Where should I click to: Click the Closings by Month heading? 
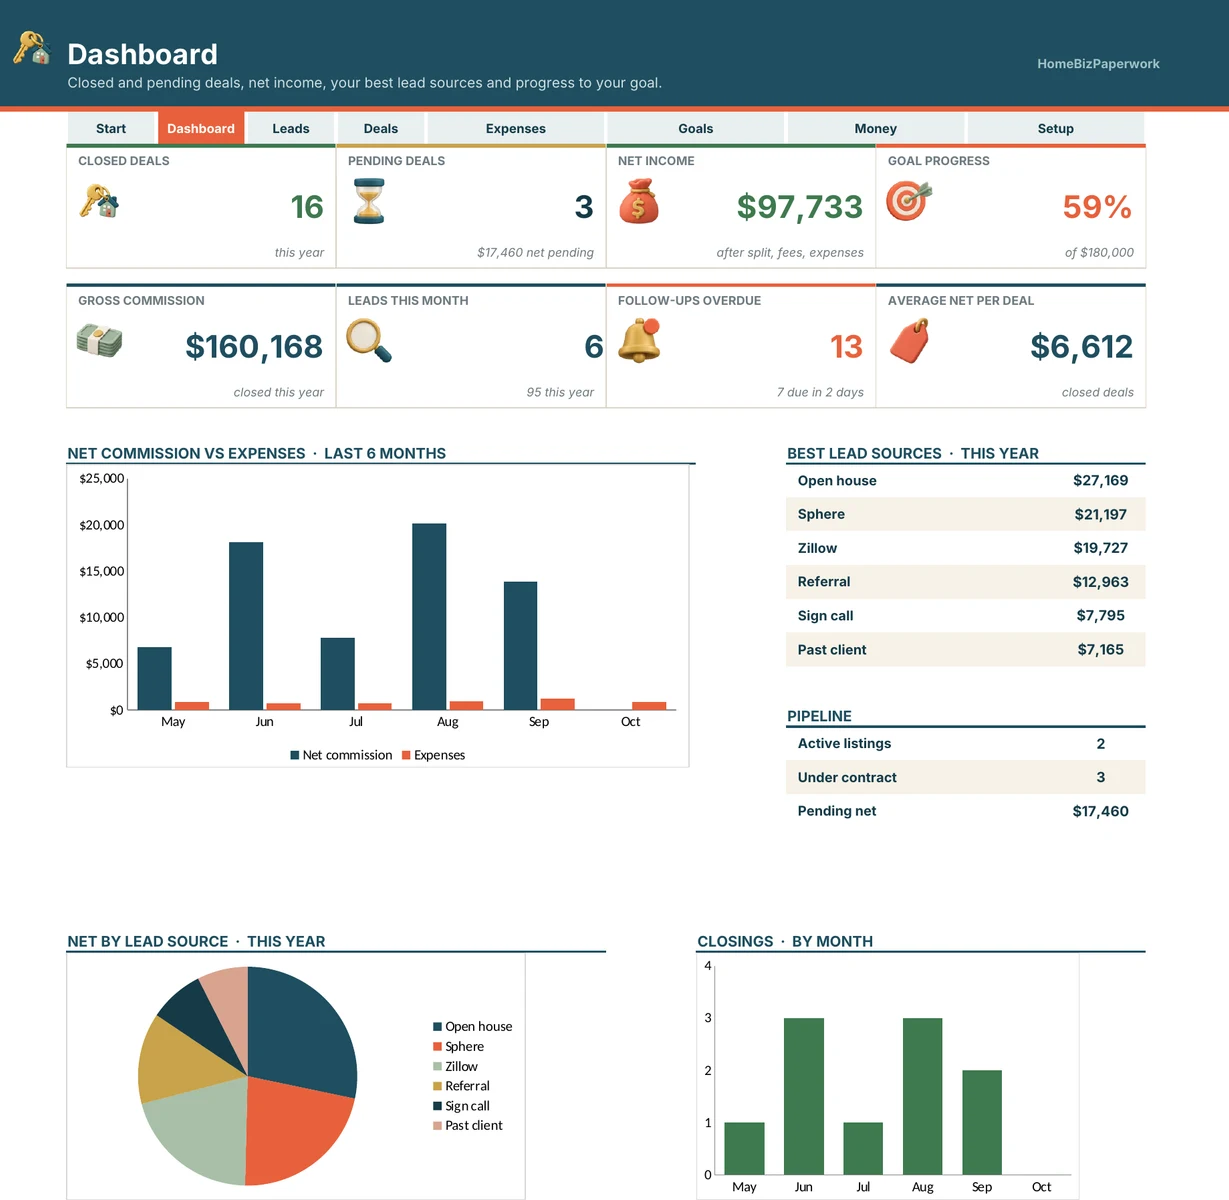tap(785, 941)
